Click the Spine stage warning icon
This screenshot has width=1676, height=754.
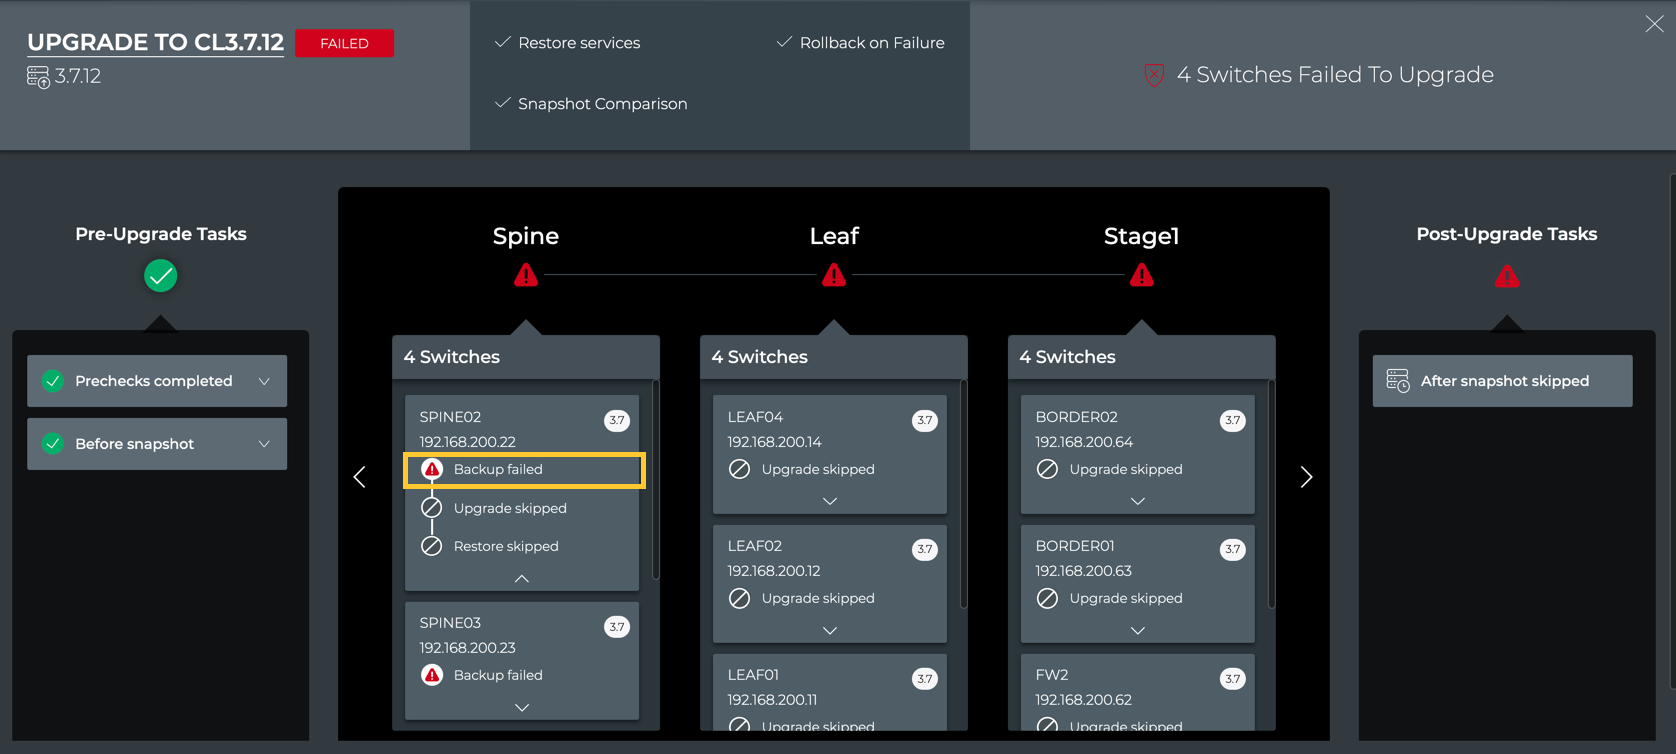point(526,276)
